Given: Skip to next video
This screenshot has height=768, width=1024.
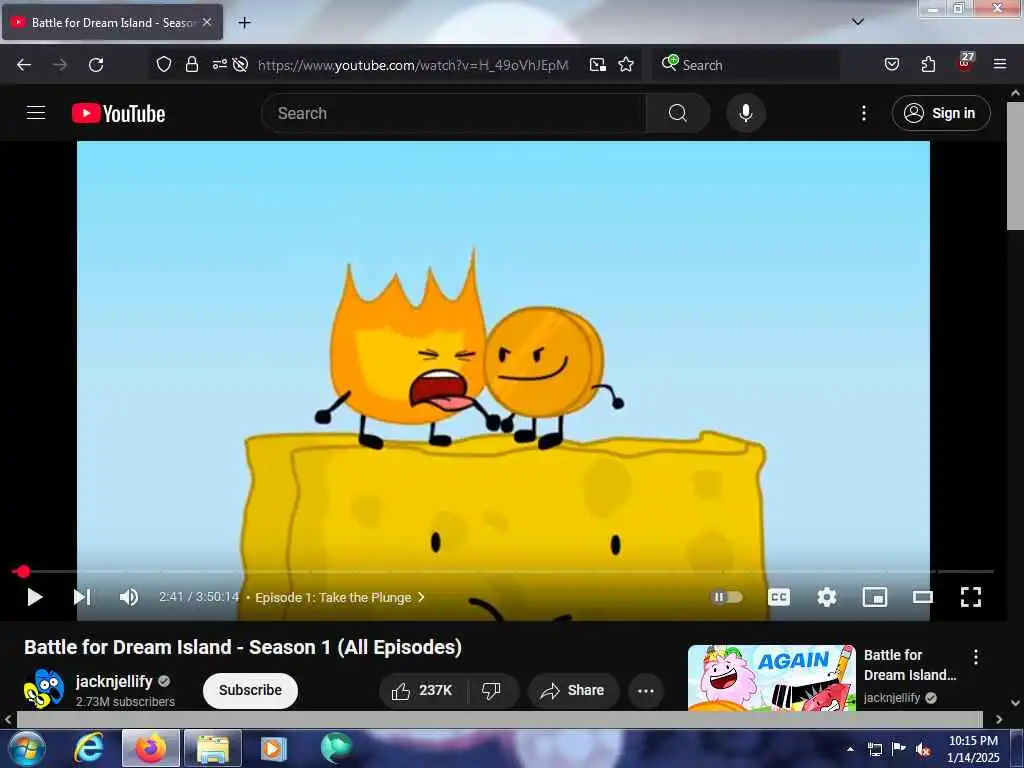Looking at the screenshot, I should coord(82,597).
